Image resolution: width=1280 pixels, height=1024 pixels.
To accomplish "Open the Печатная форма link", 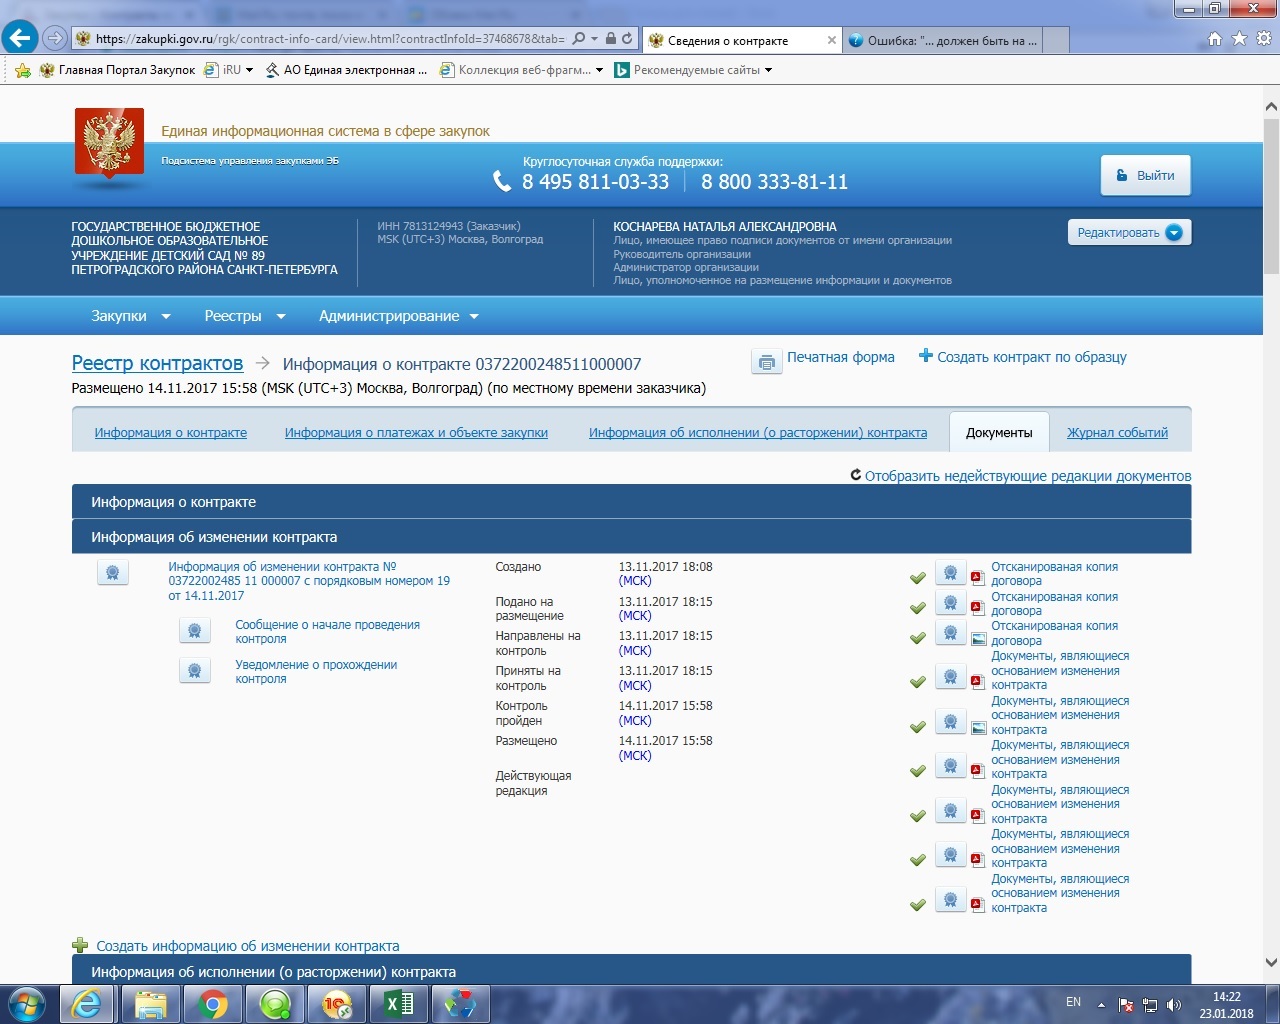I will (841, 357).
